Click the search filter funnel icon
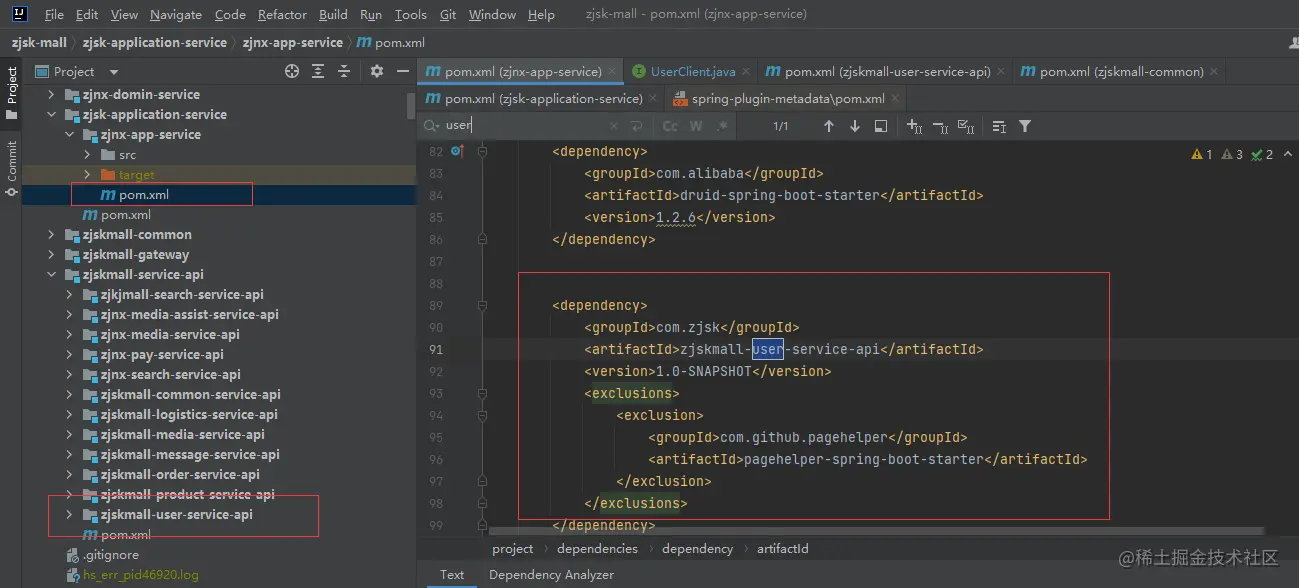Viewport: 1299px width, 588px height. click(x=1025, y=126)
